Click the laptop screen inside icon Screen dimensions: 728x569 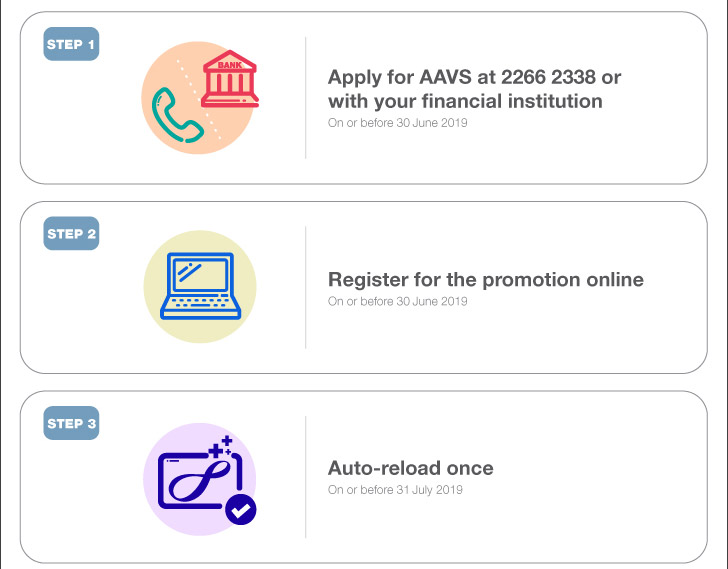coord(201,275)
